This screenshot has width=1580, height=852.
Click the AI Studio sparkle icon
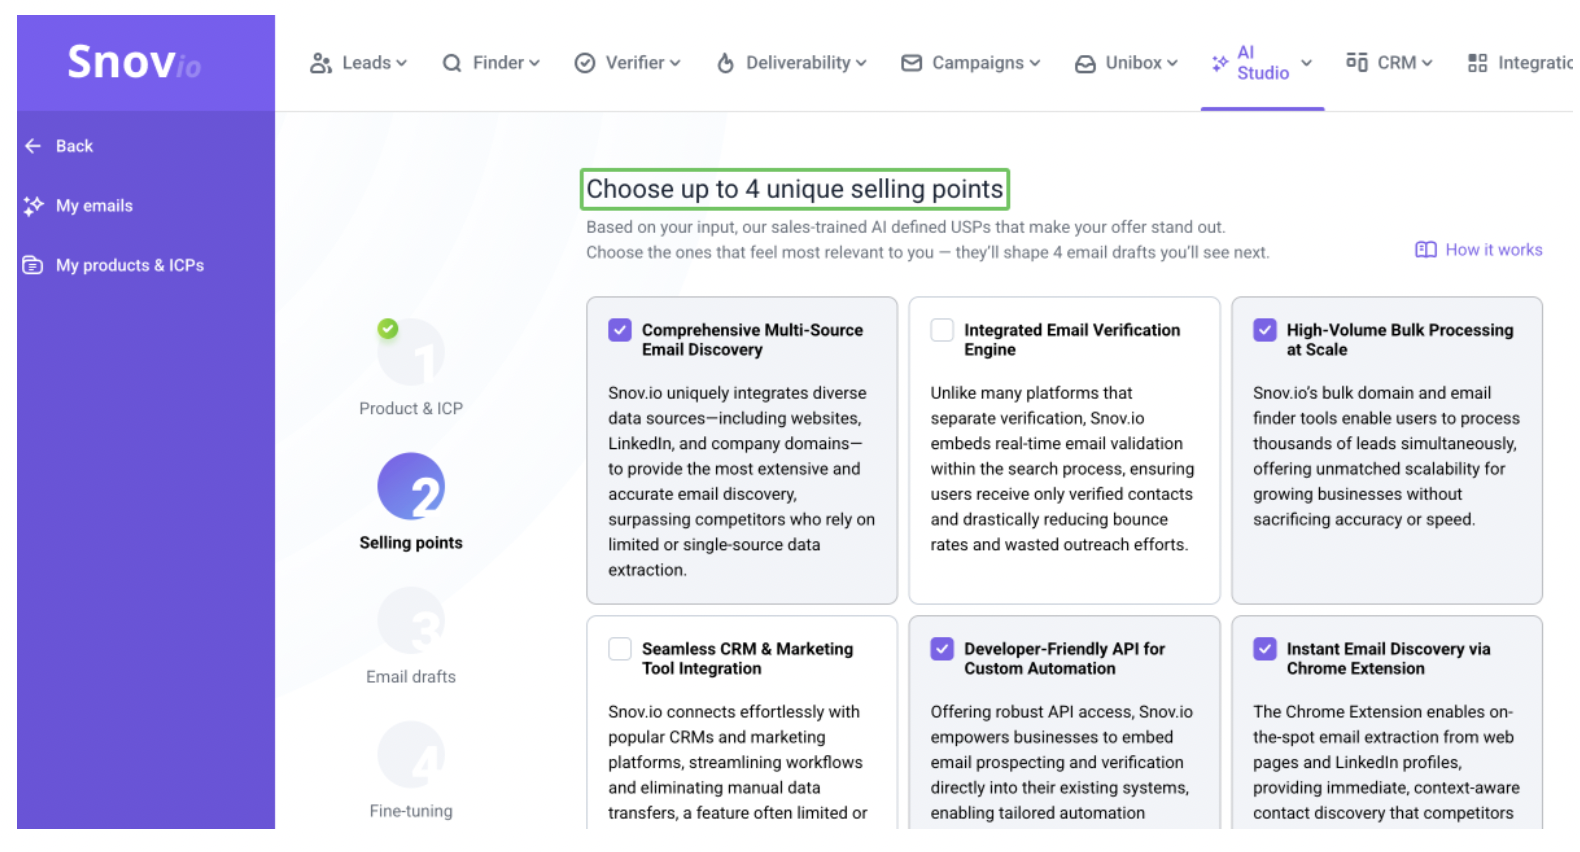[1220, 63]
